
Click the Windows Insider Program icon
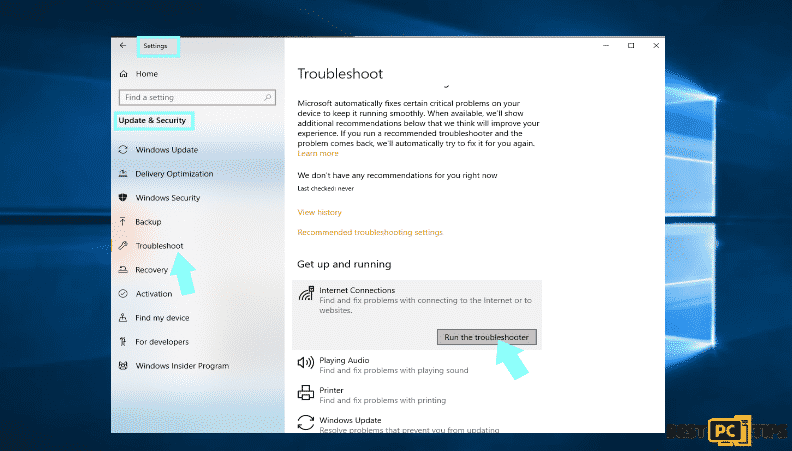[x=123, y=366]
